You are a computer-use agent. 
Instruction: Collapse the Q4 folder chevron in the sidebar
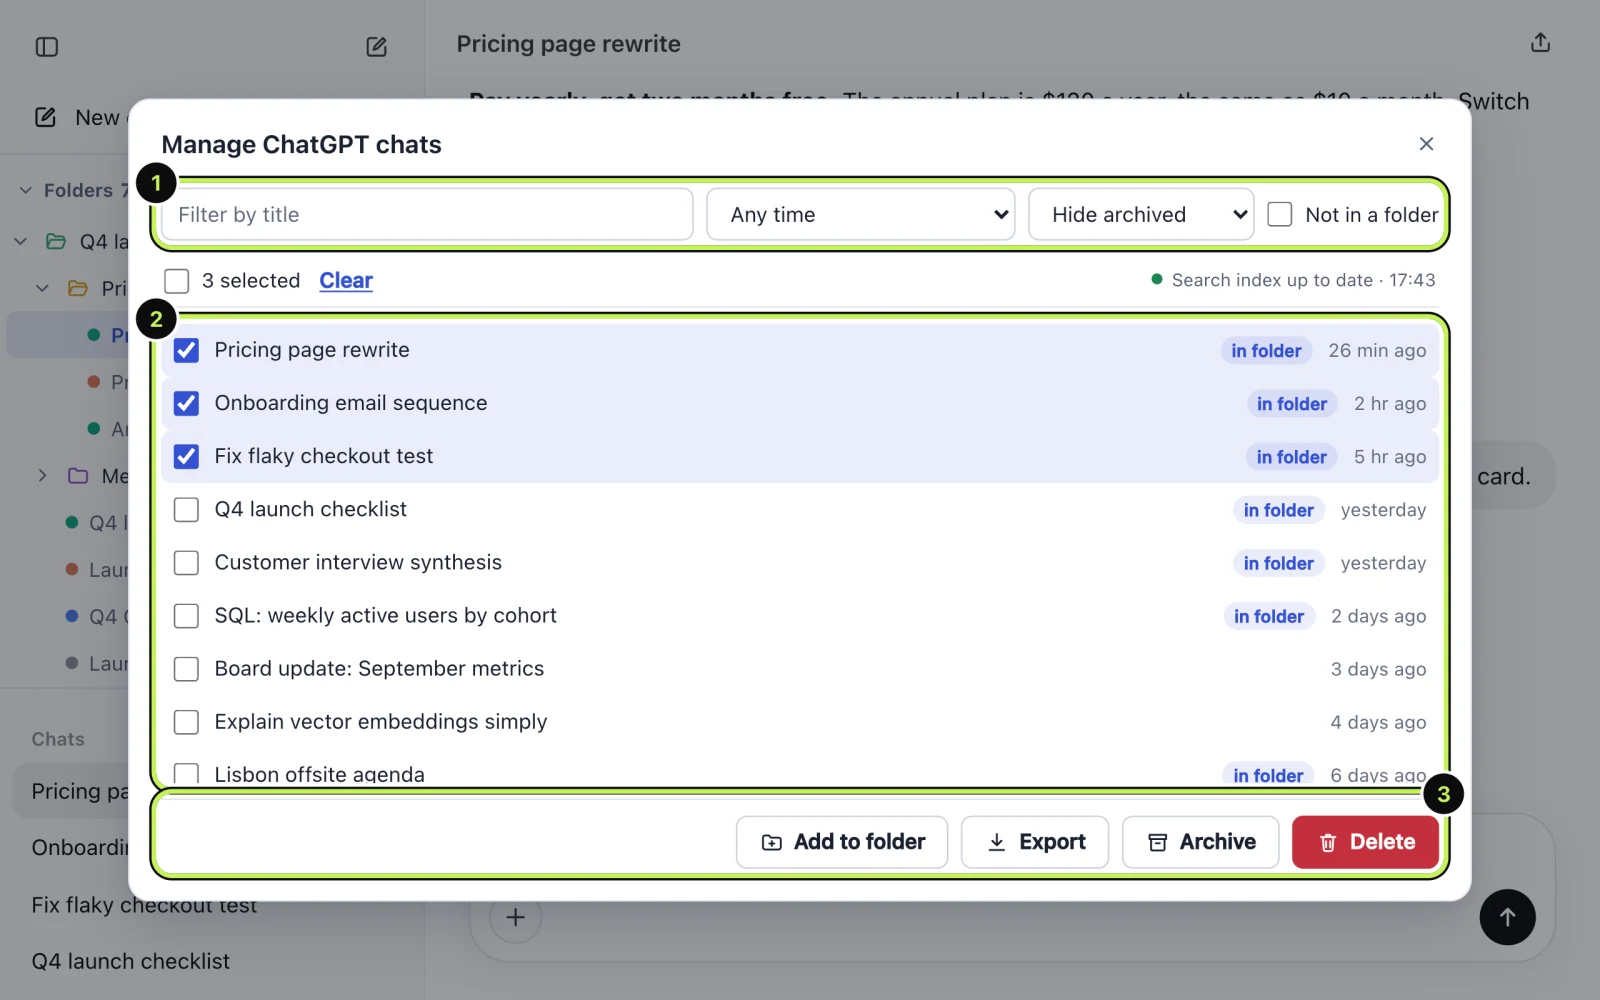(20, 242)
